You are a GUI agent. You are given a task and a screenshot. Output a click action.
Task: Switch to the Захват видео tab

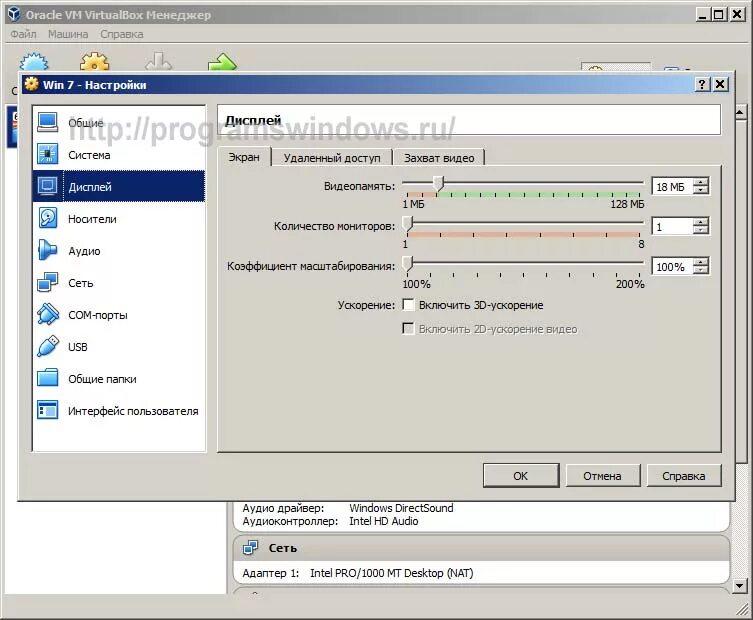(439, 158)
